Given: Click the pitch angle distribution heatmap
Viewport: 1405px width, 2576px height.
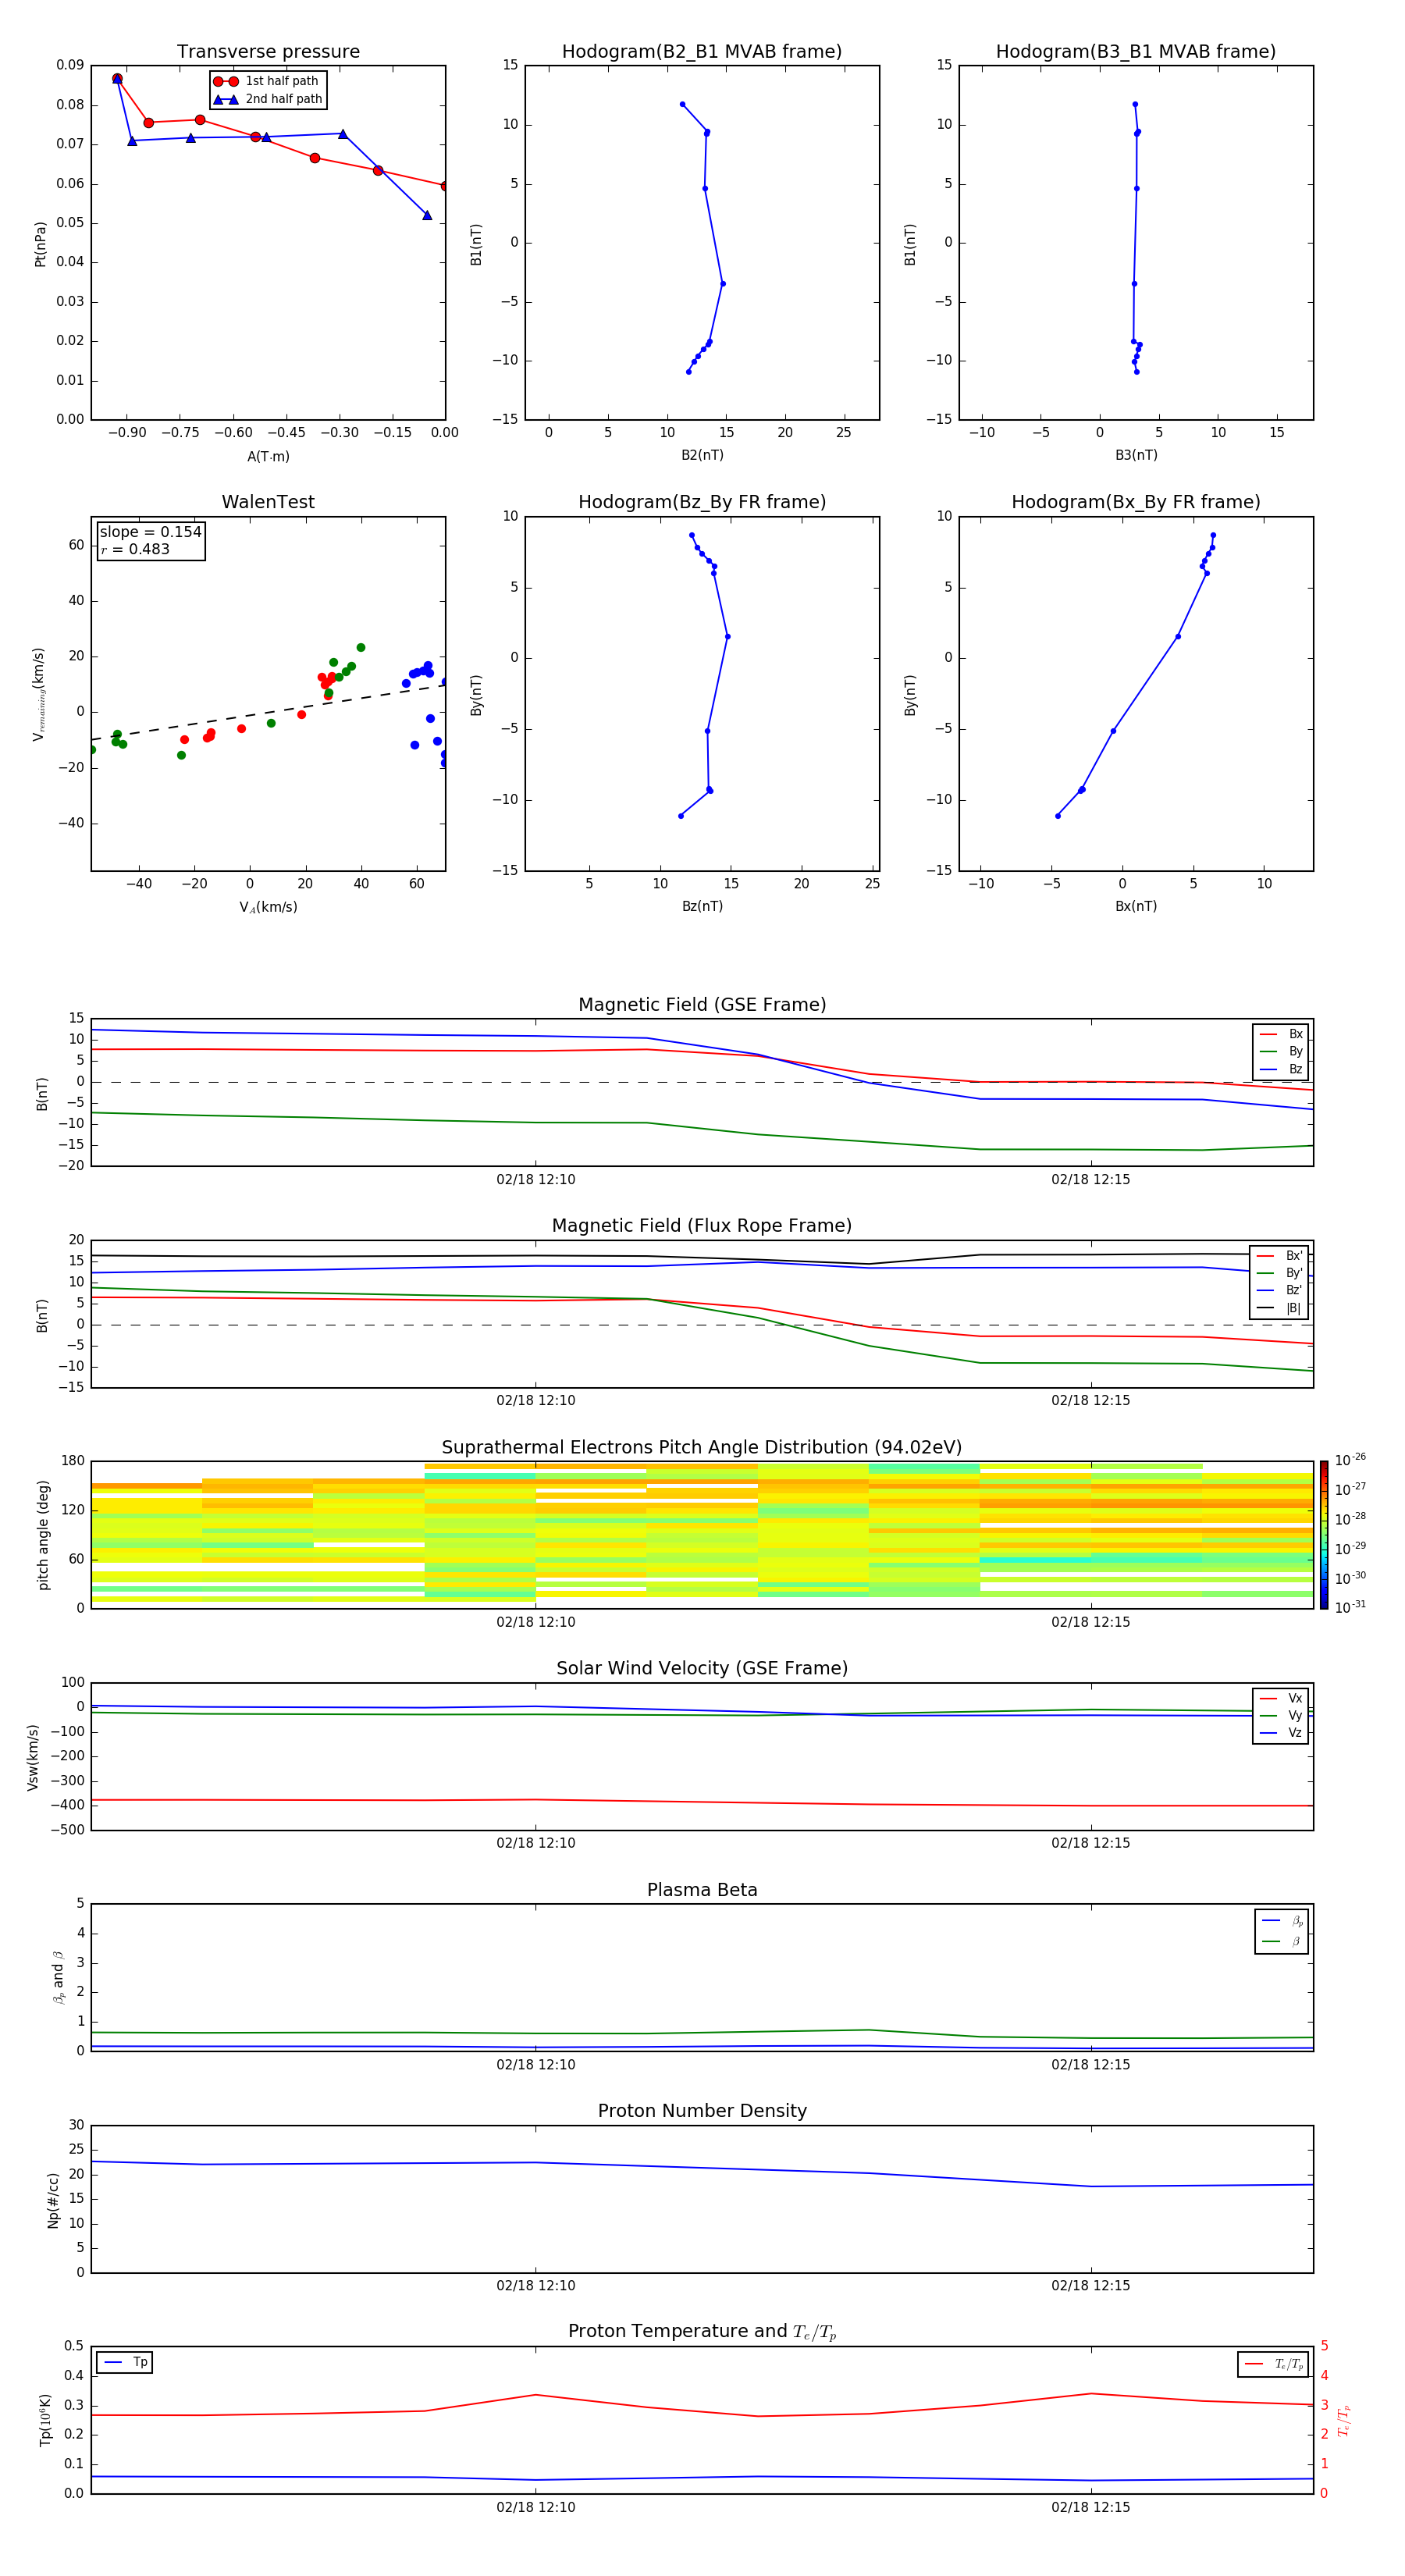Looking at the screenshot, I should pos(702,1535).
